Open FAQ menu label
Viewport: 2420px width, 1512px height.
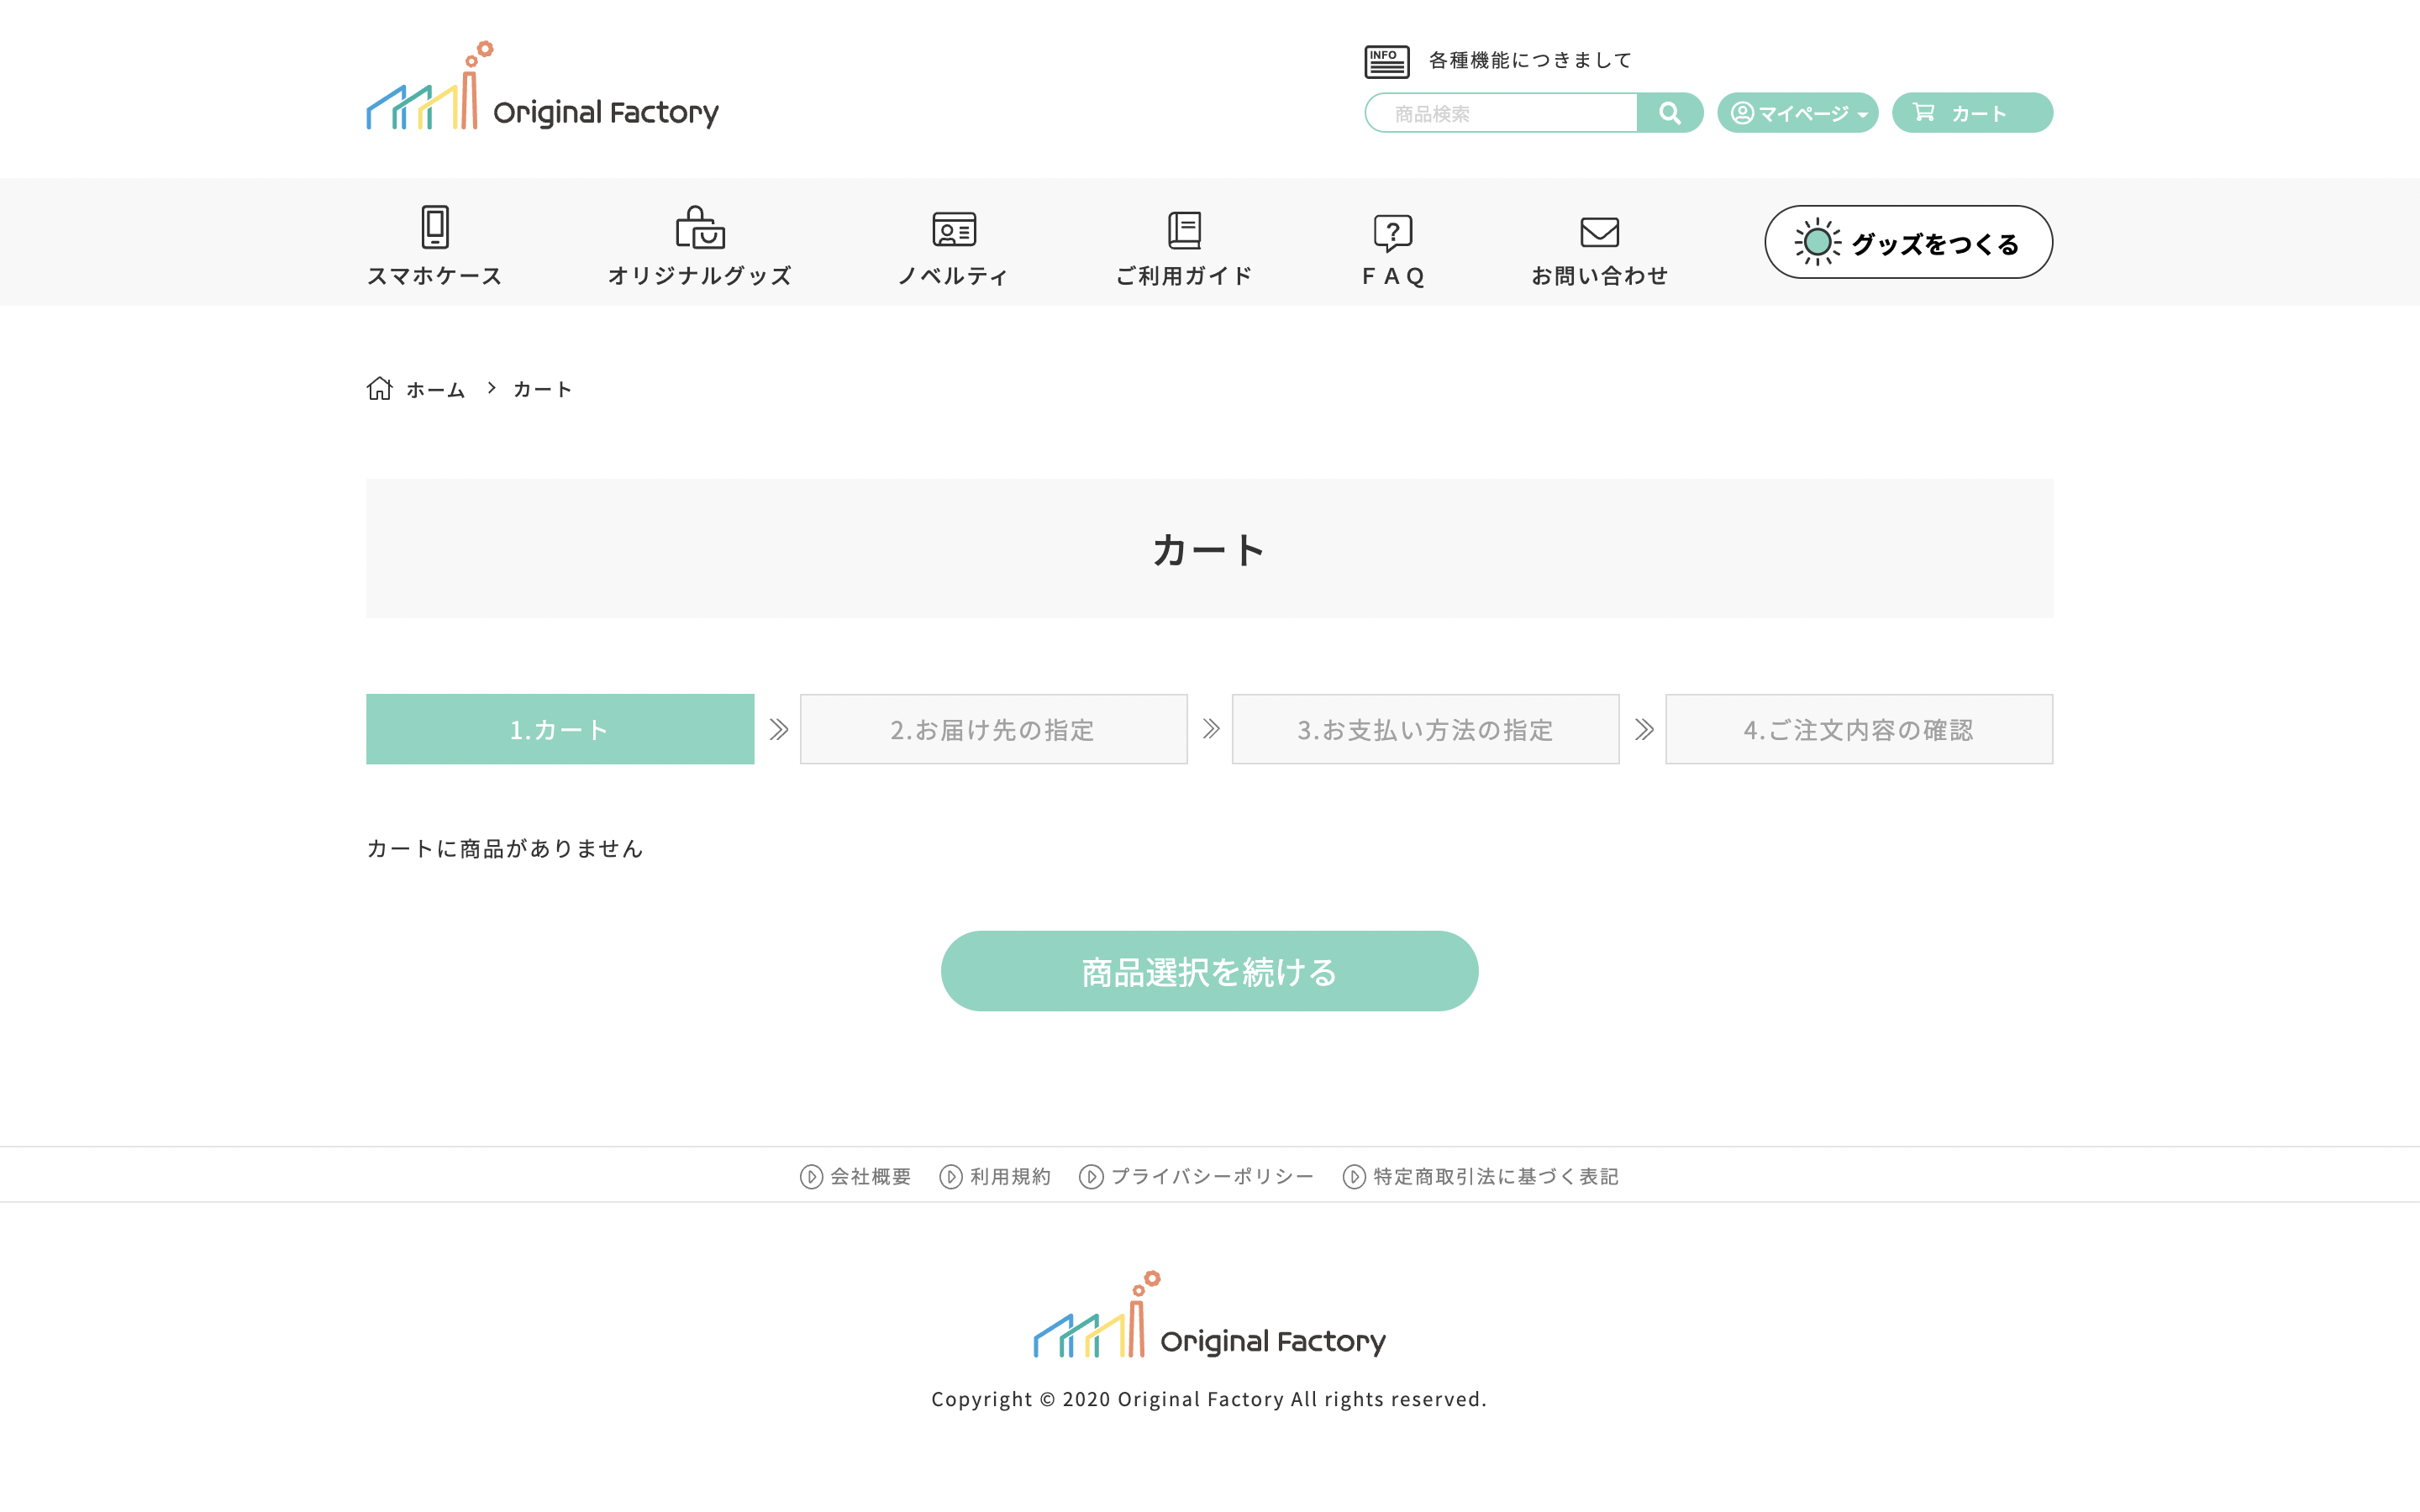click(x=1393, y=276)
